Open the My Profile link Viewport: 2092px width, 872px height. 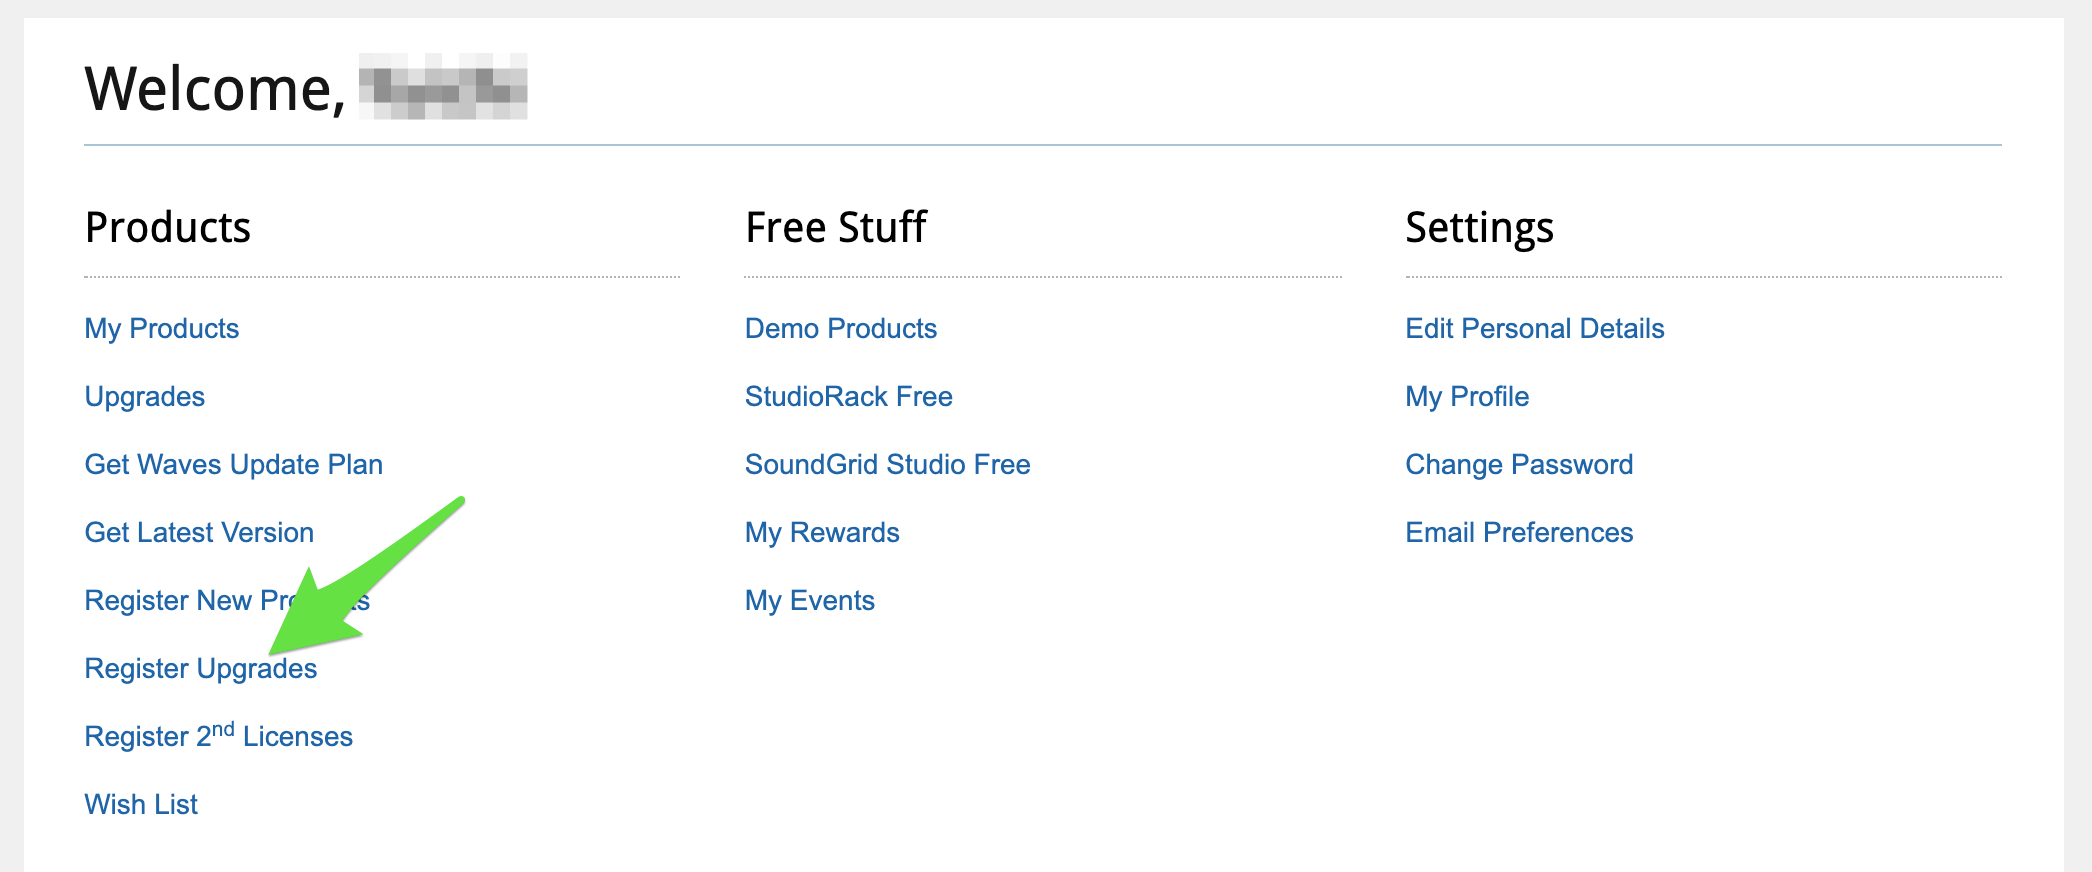(x=1467, y=397)
